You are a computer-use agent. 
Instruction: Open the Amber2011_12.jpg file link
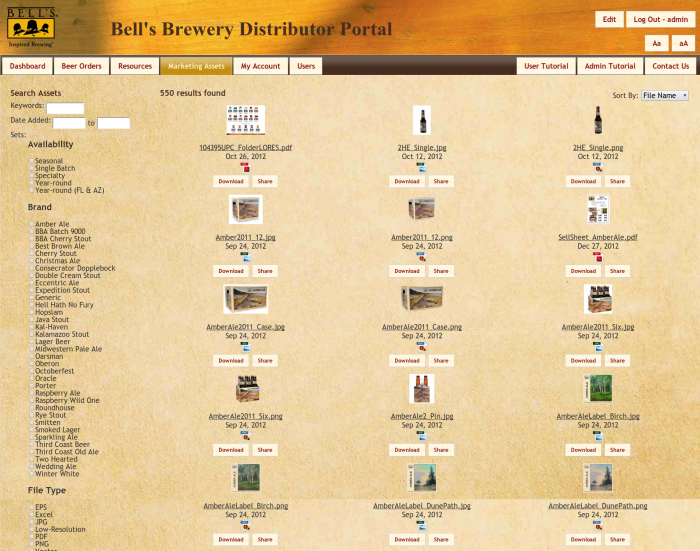point(246,237)
